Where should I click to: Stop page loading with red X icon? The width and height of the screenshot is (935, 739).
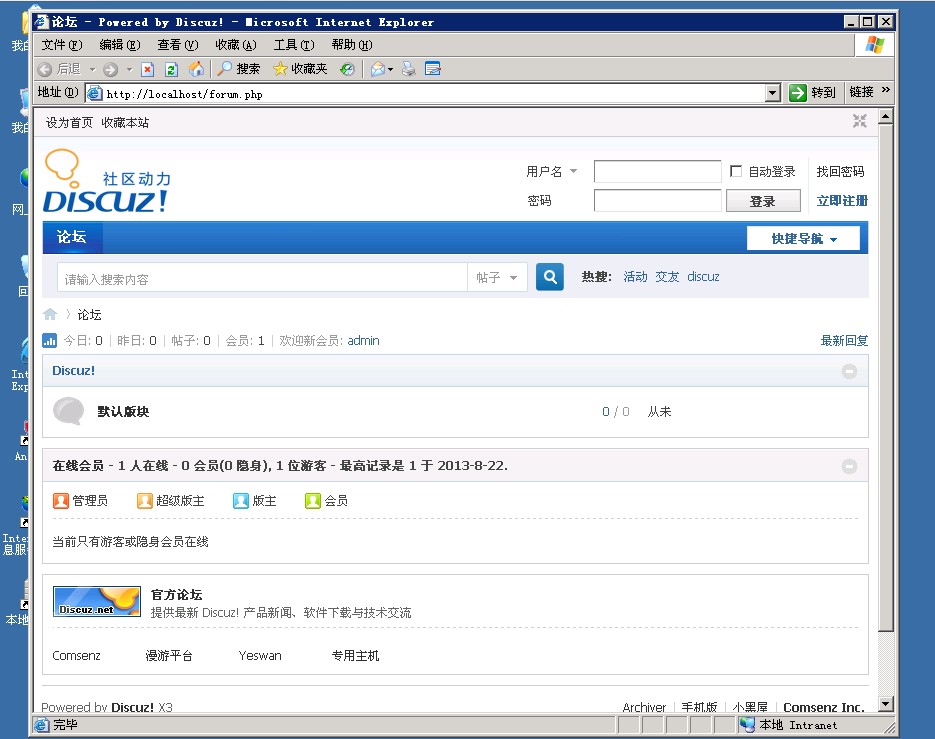147,69
